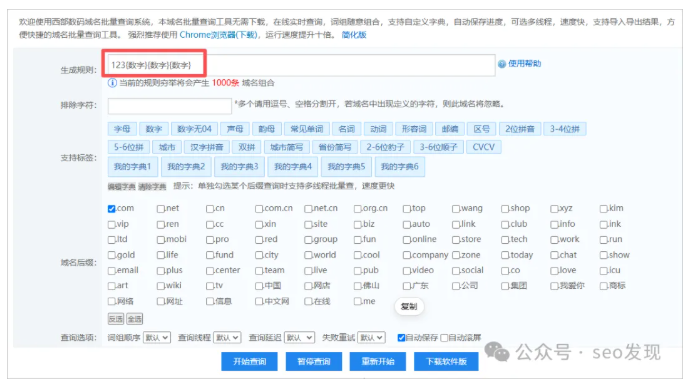Screen dimensions: 689x386
Task: Add the 双拼 tag
Action: tap(247, 147)
